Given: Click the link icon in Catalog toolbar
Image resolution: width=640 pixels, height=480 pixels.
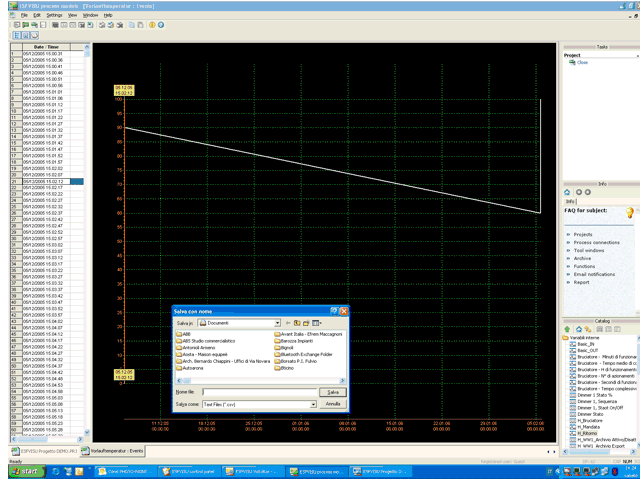Looking at the screenshot, I should (588, 329).
